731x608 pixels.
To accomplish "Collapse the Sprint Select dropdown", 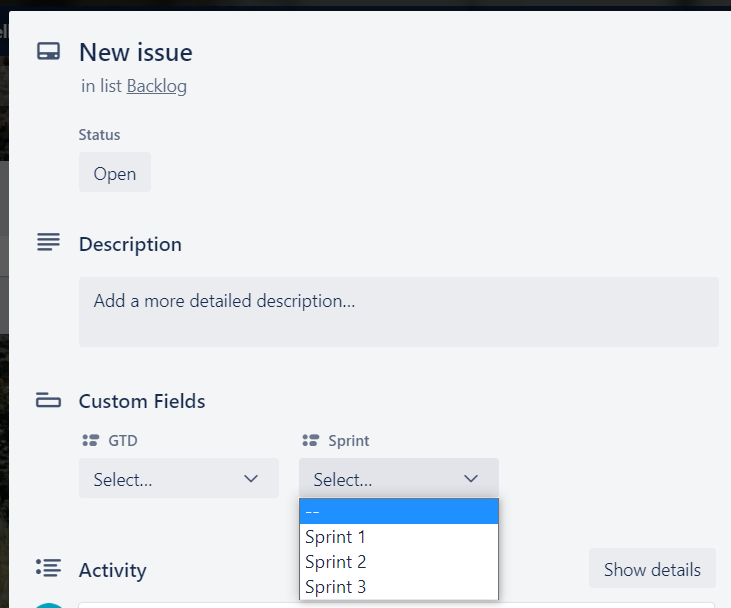I will (x=398, y=479).
